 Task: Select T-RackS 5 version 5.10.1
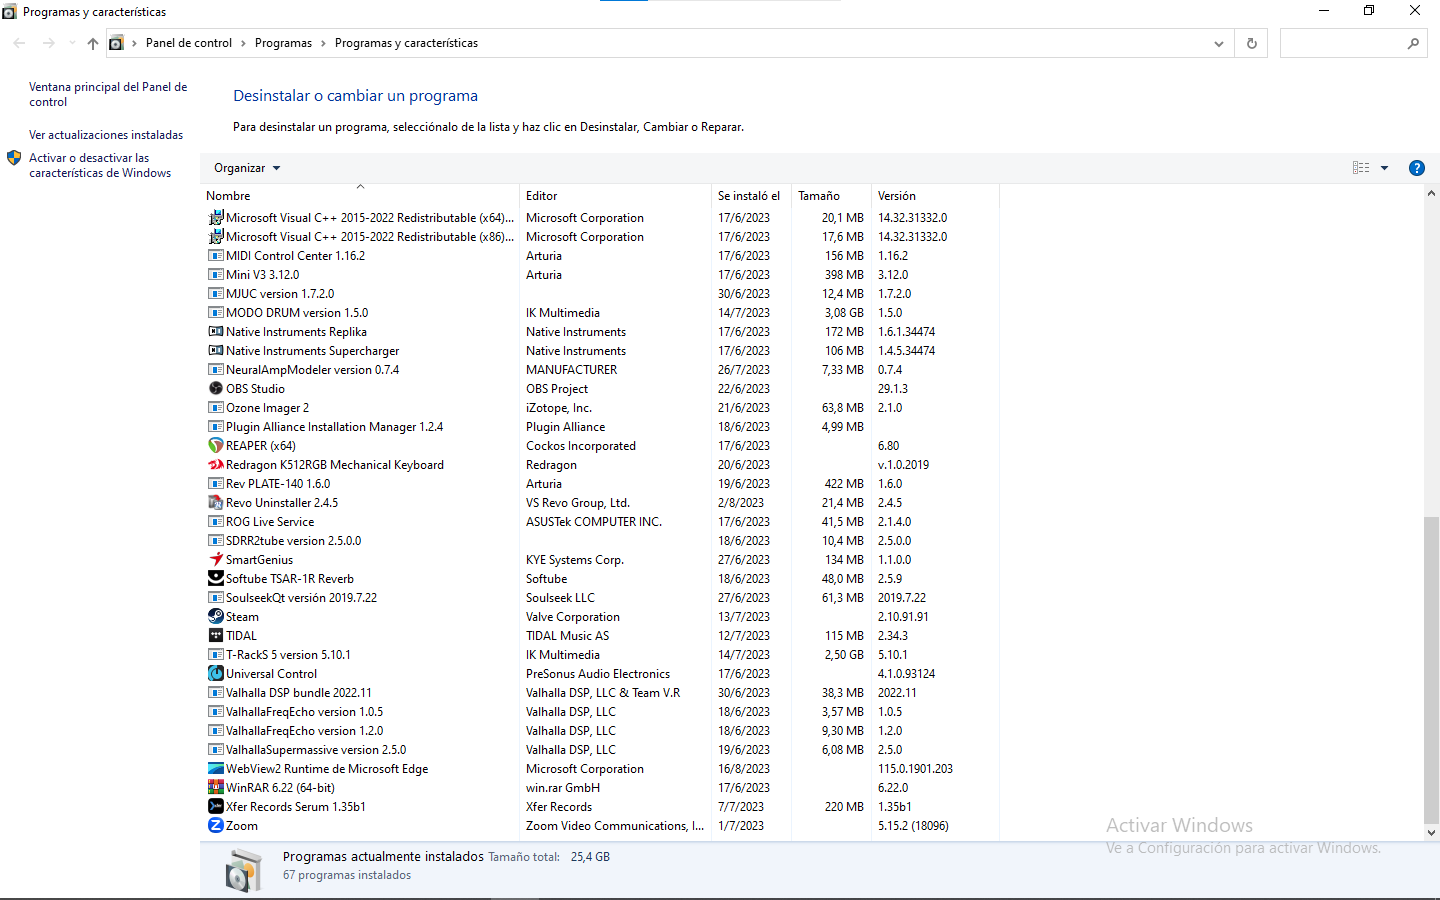600,655
